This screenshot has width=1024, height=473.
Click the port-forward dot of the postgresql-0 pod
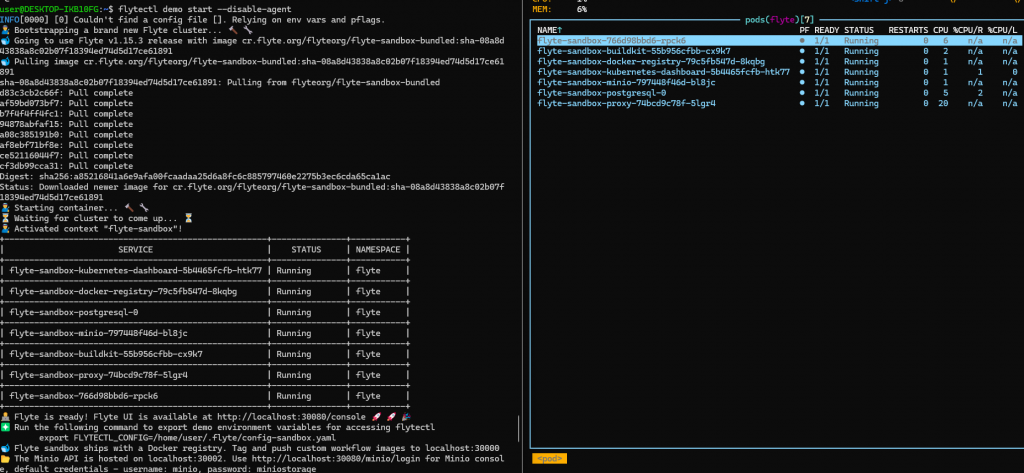[x=803, y=93]
